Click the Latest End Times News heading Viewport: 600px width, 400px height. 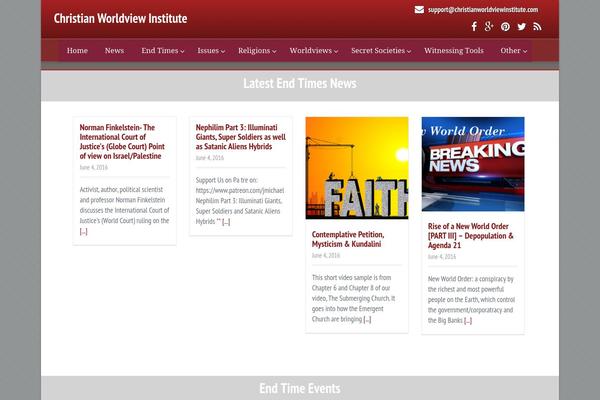click(x=300, y=83)
